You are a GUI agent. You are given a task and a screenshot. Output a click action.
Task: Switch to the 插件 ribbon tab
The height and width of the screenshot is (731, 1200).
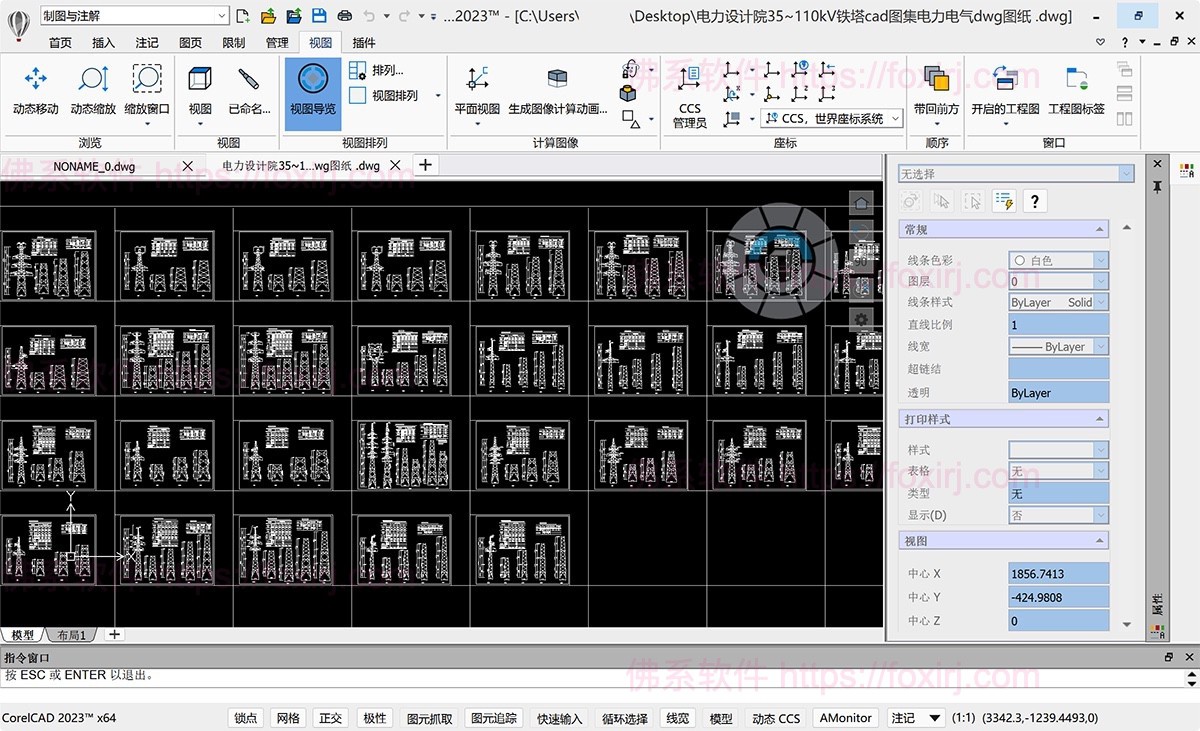coord(363,42)
